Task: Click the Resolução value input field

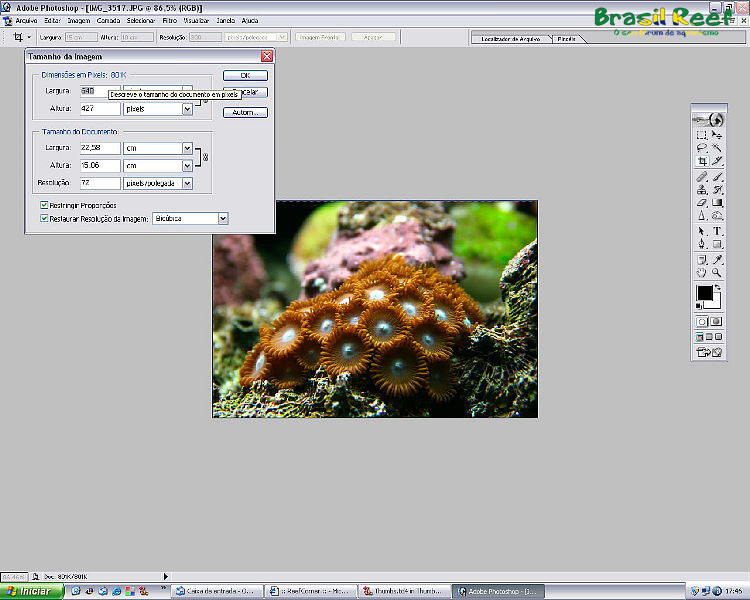Action: [x=100, y=183]
